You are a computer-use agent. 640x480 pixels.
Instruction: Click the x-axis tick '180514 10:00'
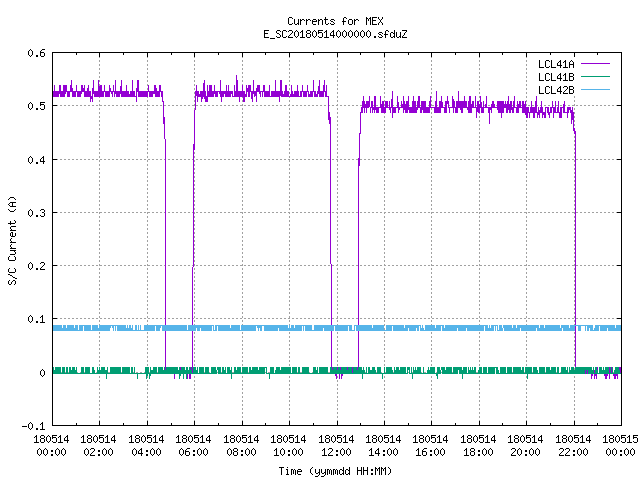pyautogui.click(x=288, y=446)
